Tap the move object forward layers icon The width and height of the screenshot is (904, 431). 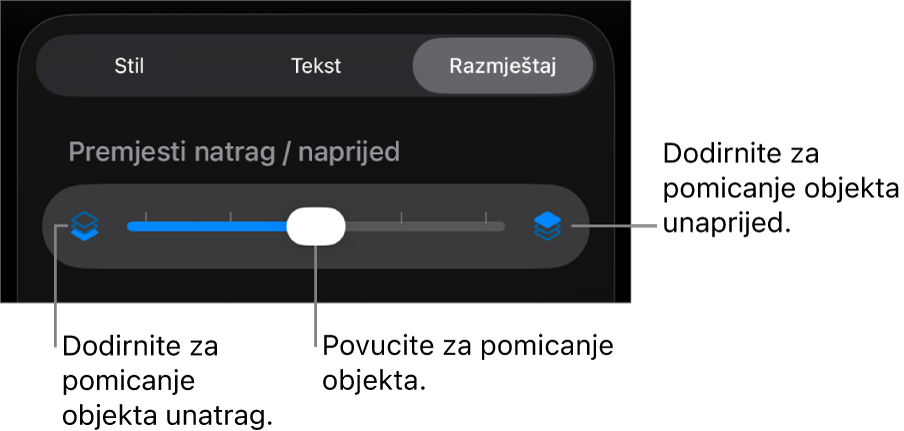click(x=547, y=226)
